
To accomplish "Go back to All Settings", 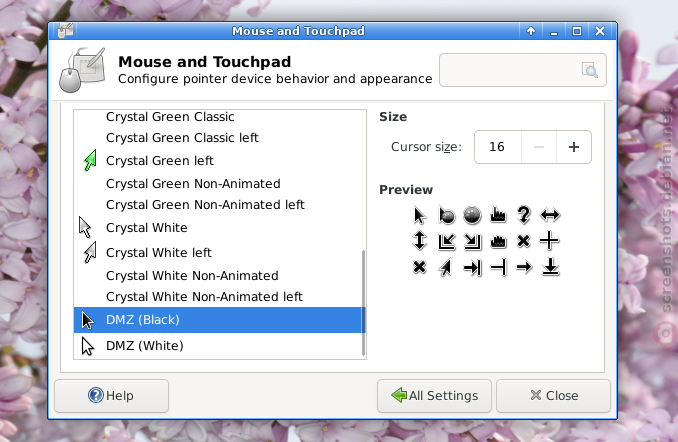I will click(x=434, y=396).
